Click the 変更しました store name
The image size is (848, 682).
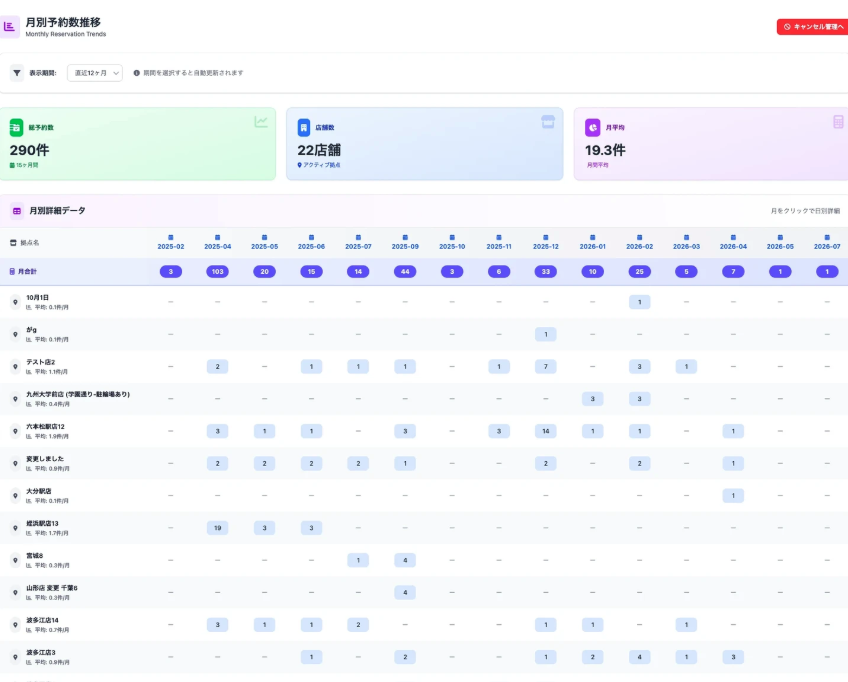click(x=45, y=459)
